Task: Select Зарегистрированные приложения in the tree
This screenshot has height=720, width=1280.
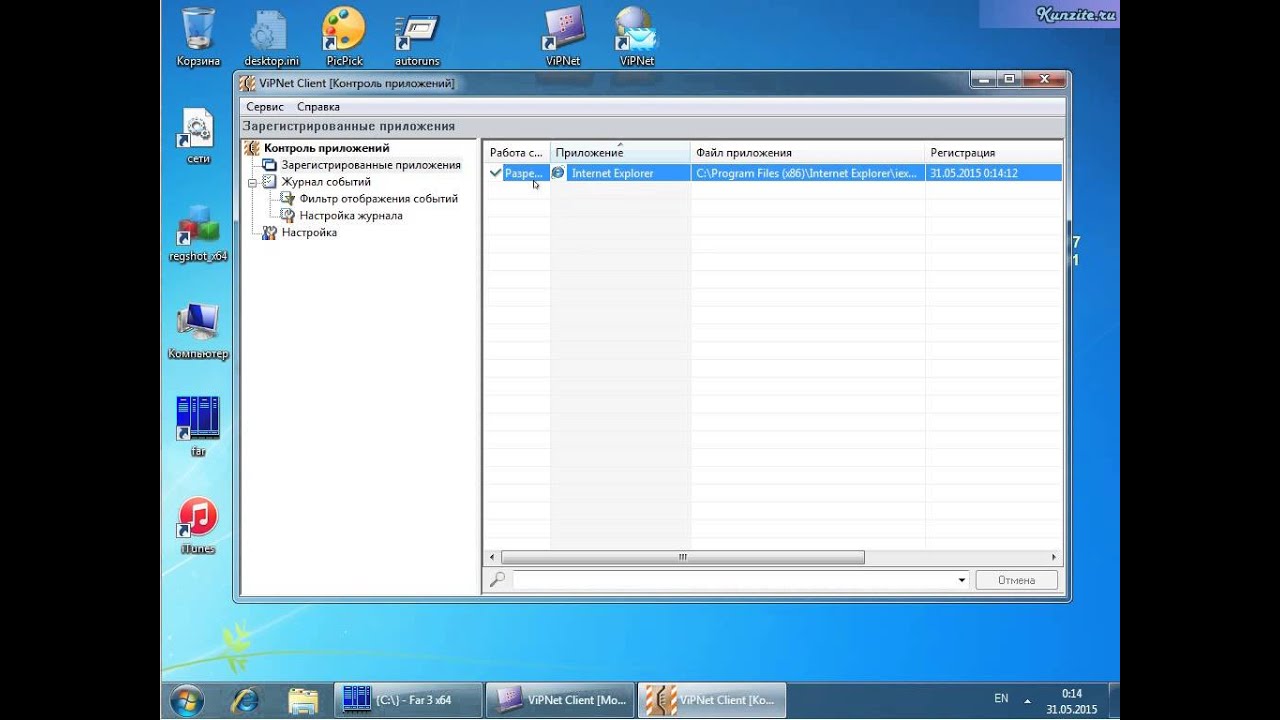Action: pos(371,165)
